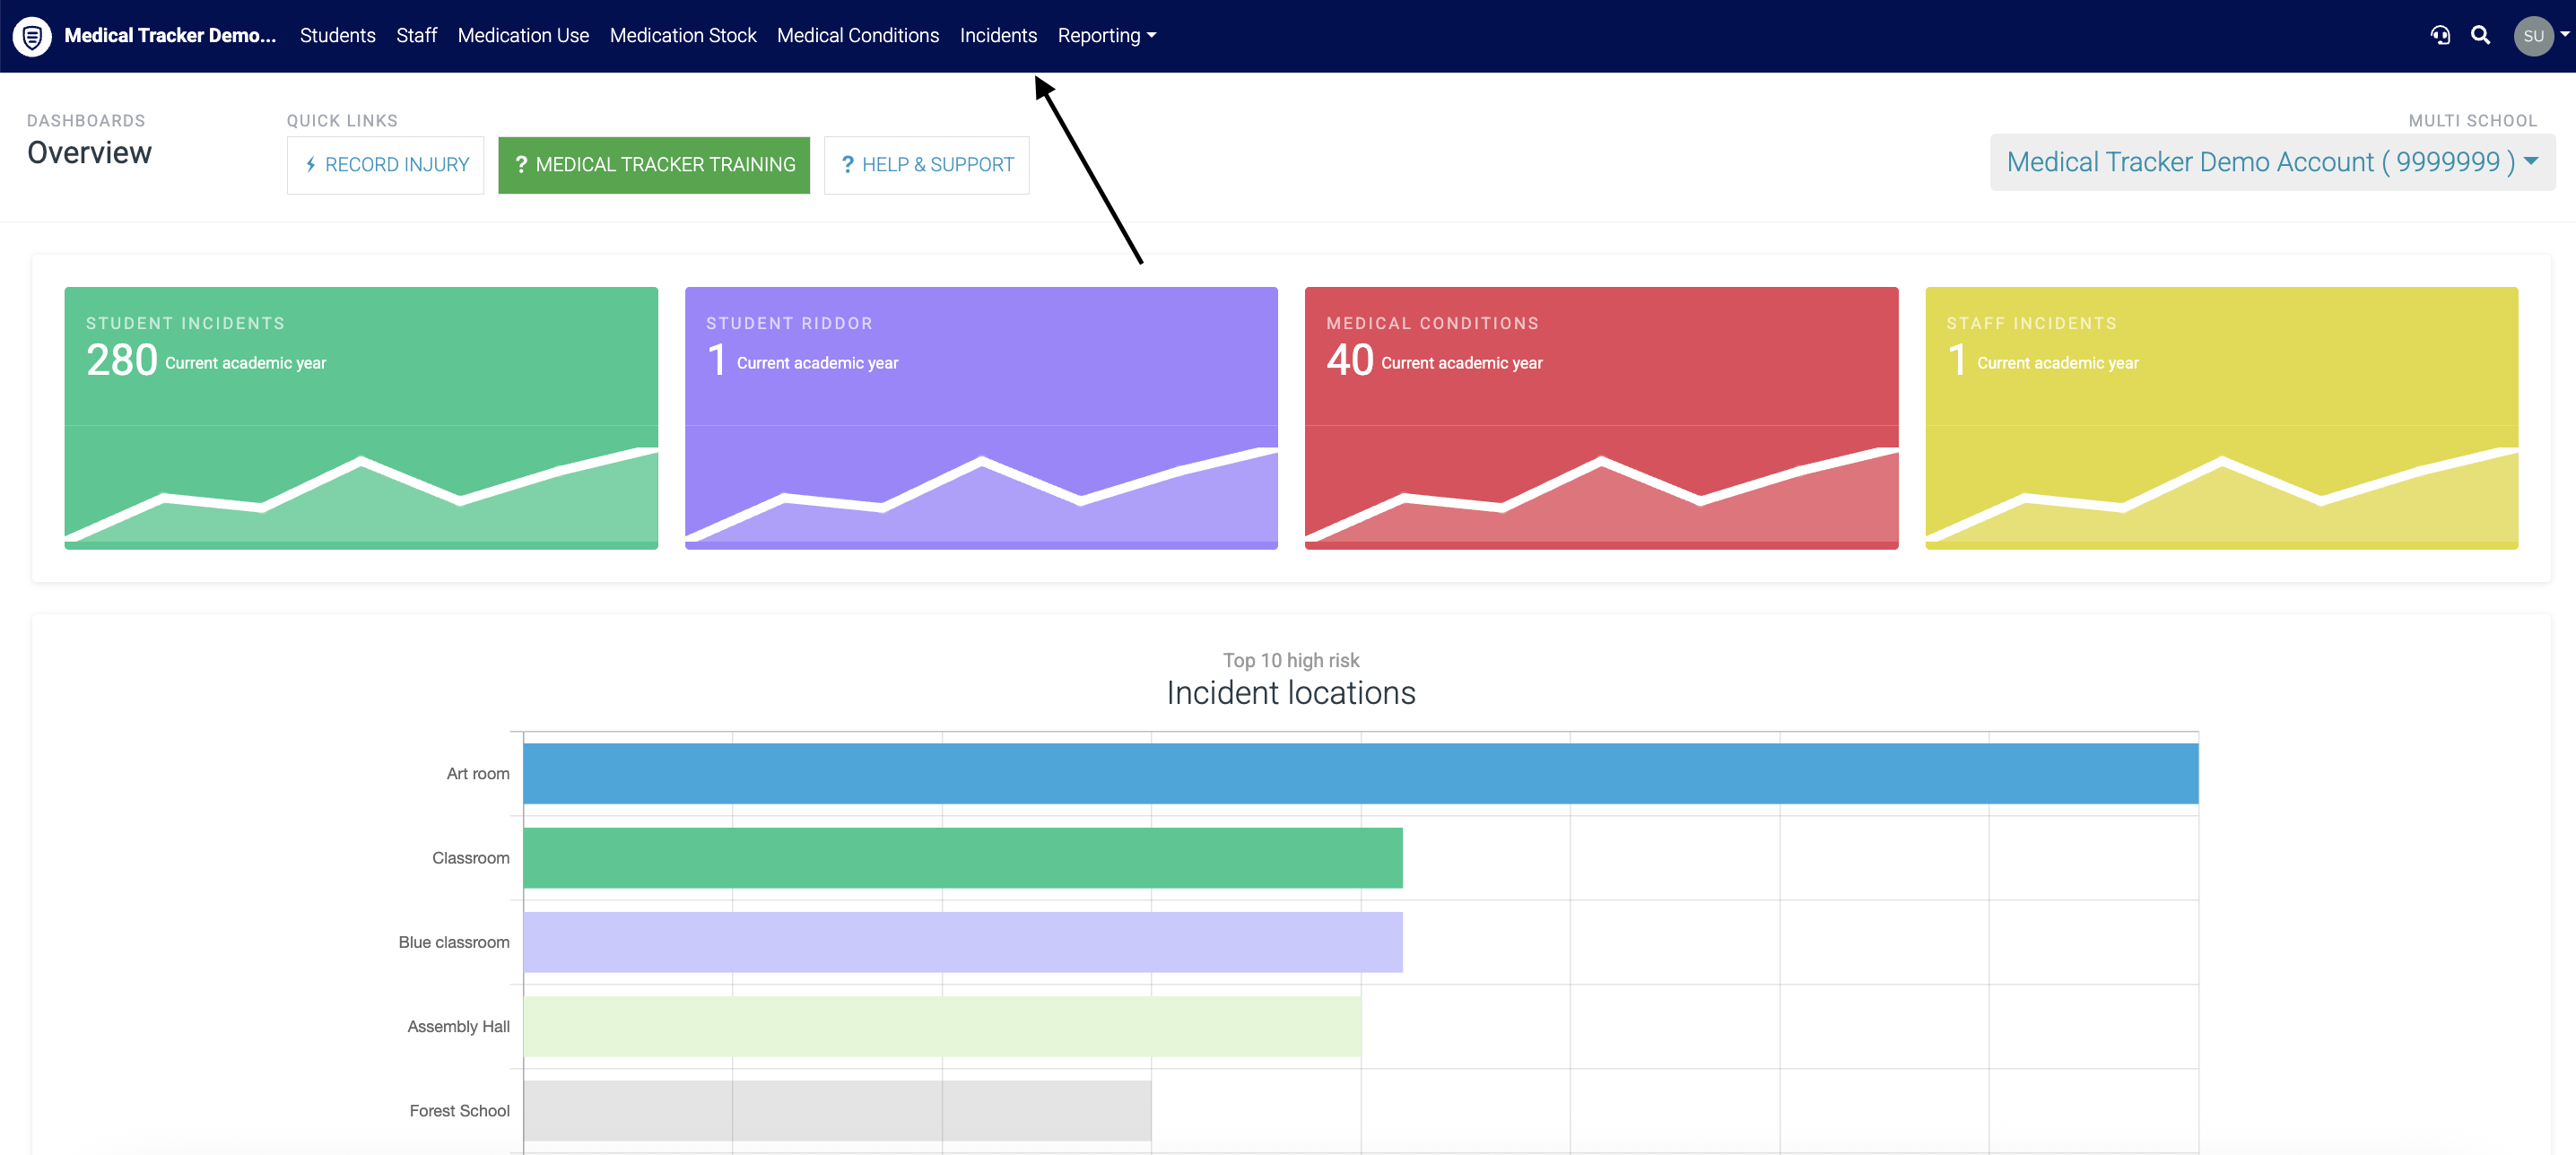Image resolution: width=2576 pixels, height=1155 pixels.
Task: Select the Staff Incidents yellow card
Action: click(2220, 417)
